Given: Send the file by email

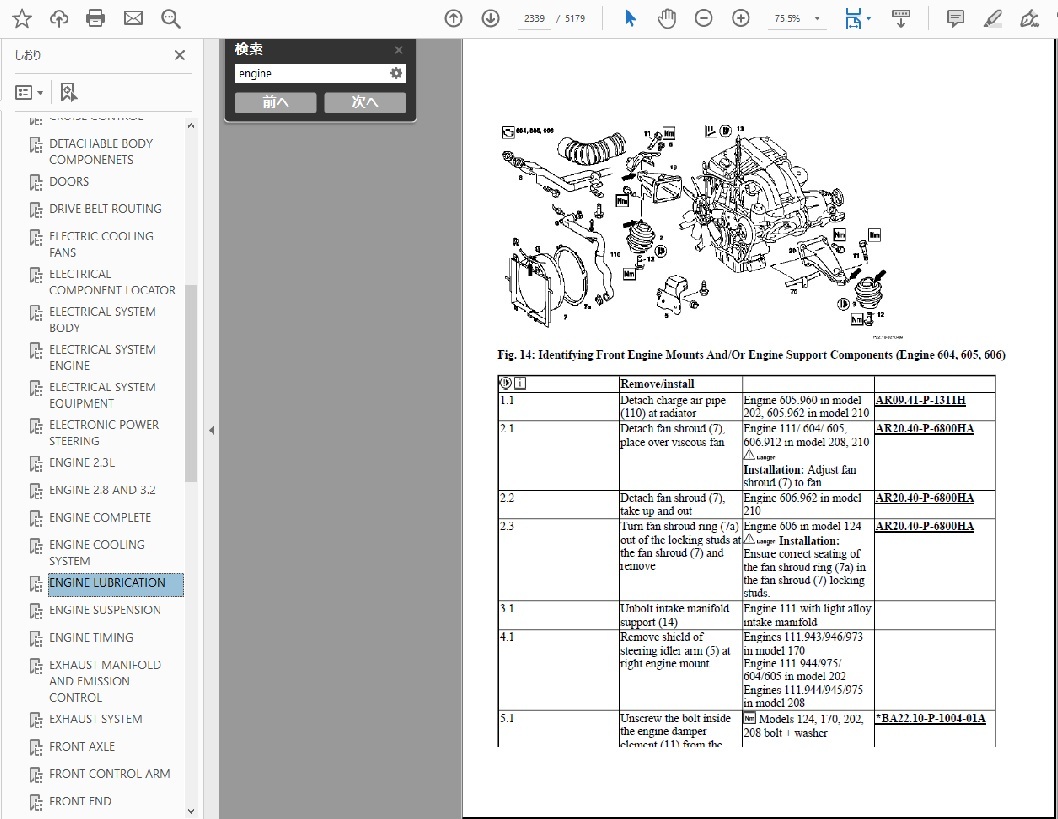Looking at the screenshot, I should [x=134, y=18].
